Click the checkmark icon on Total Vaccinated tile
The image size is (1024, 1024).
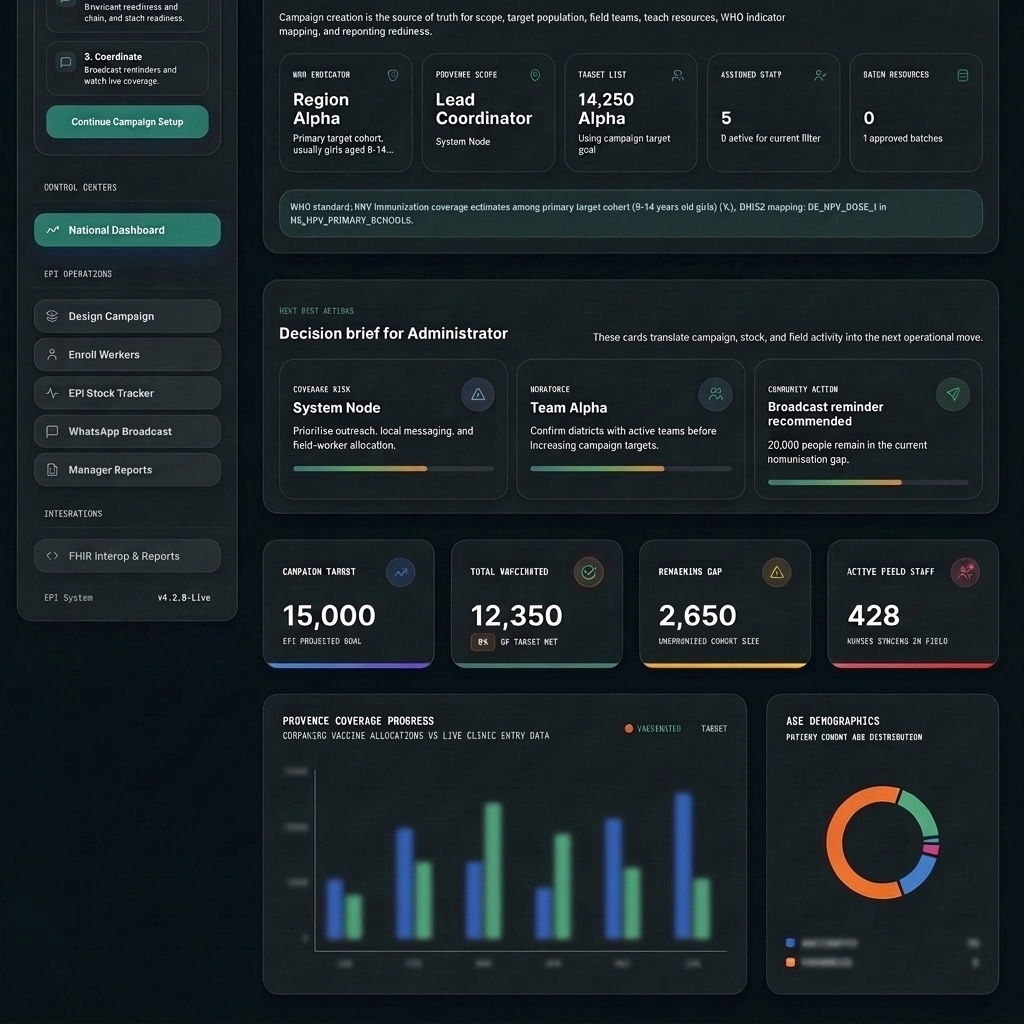point(588,573)
